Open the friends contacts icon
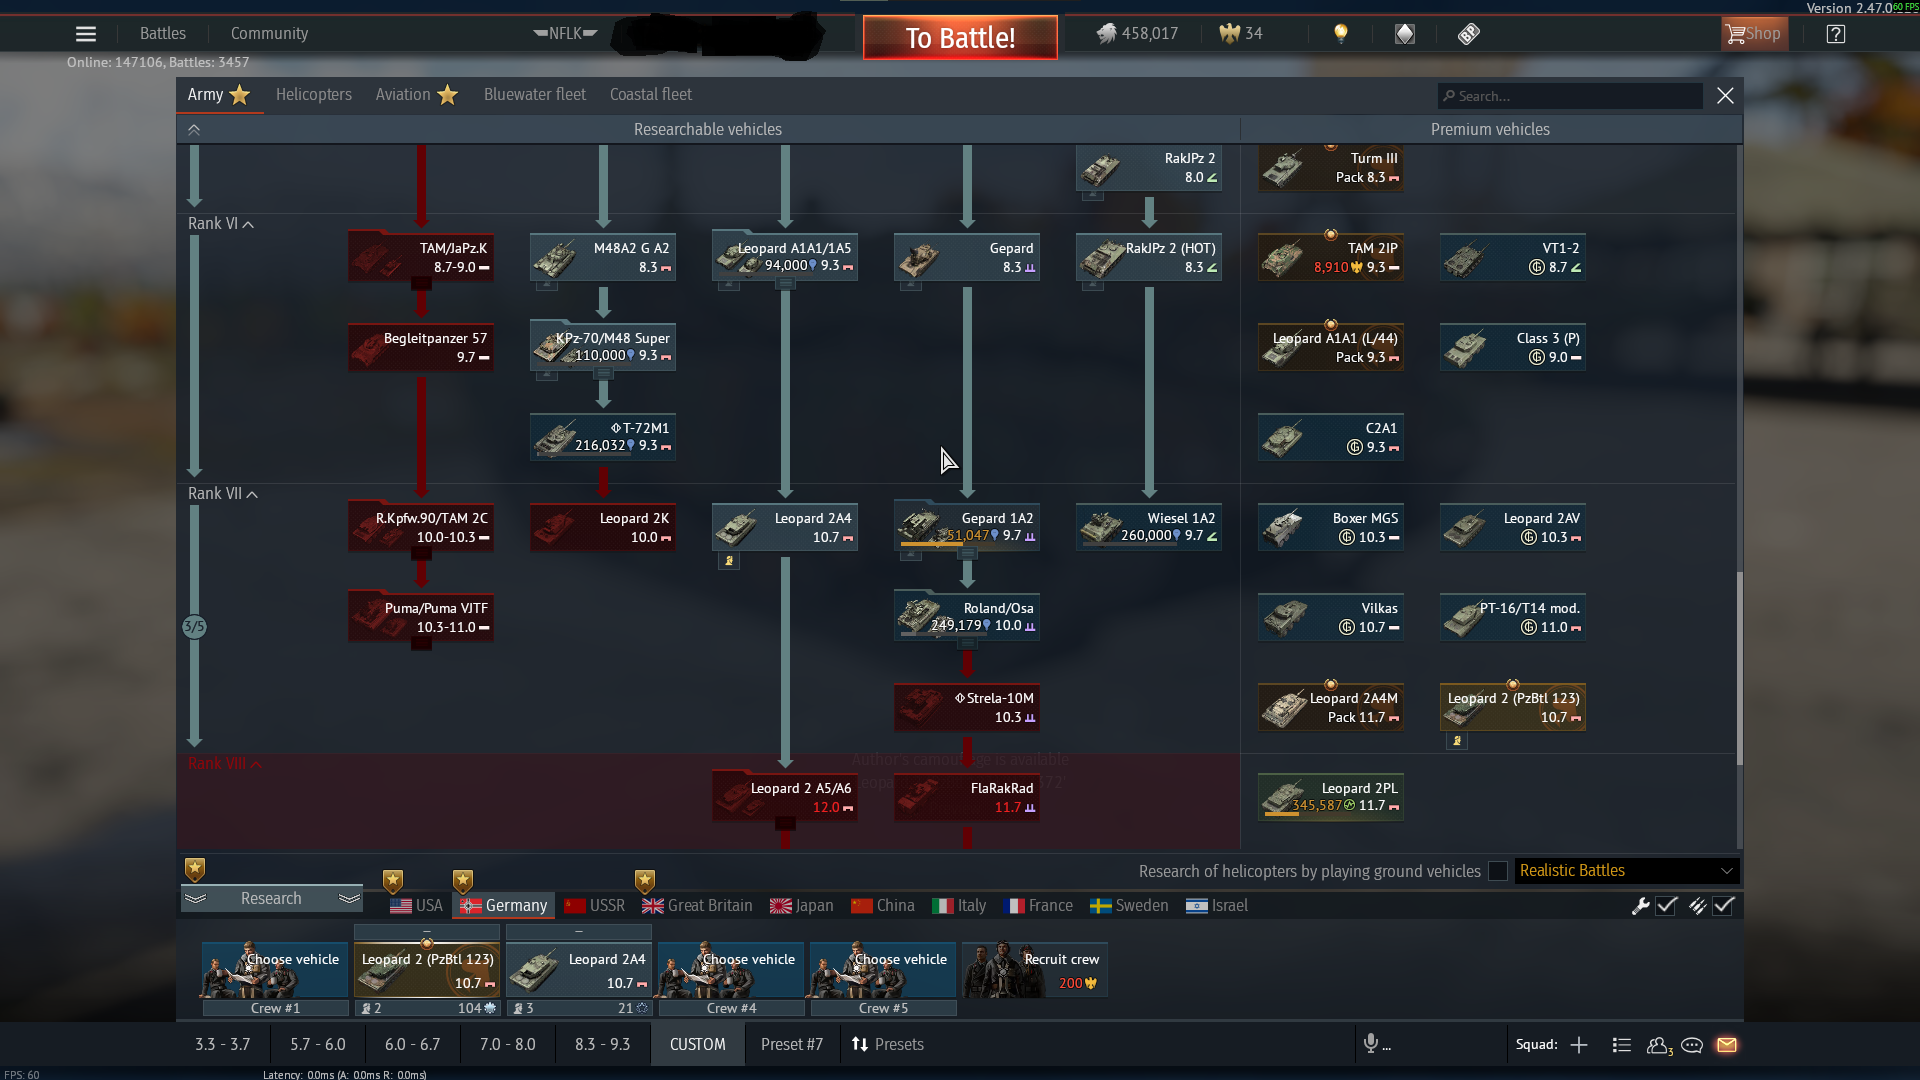The height and width of the screenshot is (1080, 1920). [1658, 1045]
